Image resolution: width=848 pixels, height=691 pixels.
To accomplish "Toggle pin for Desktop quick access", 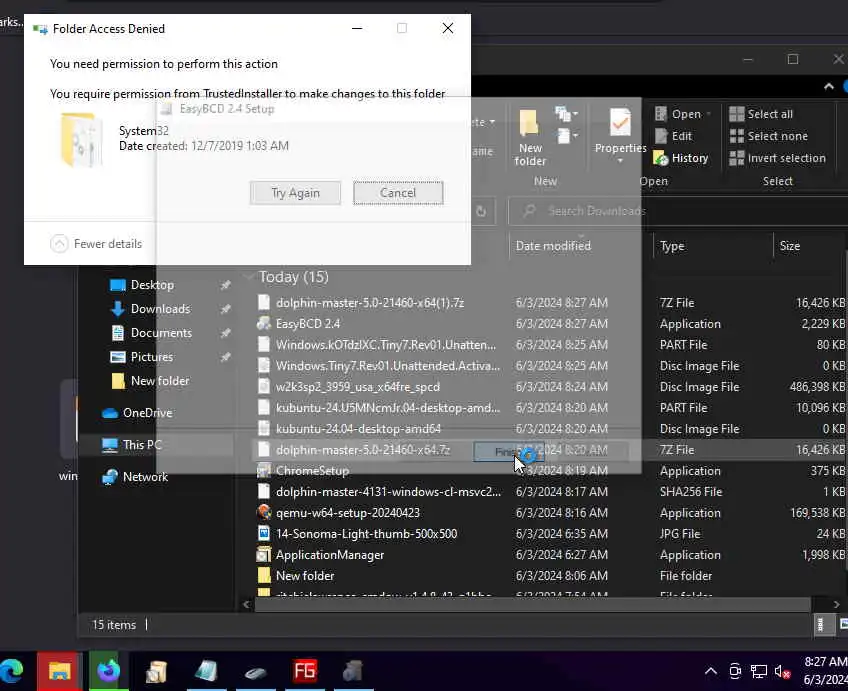I will (226, 285).
